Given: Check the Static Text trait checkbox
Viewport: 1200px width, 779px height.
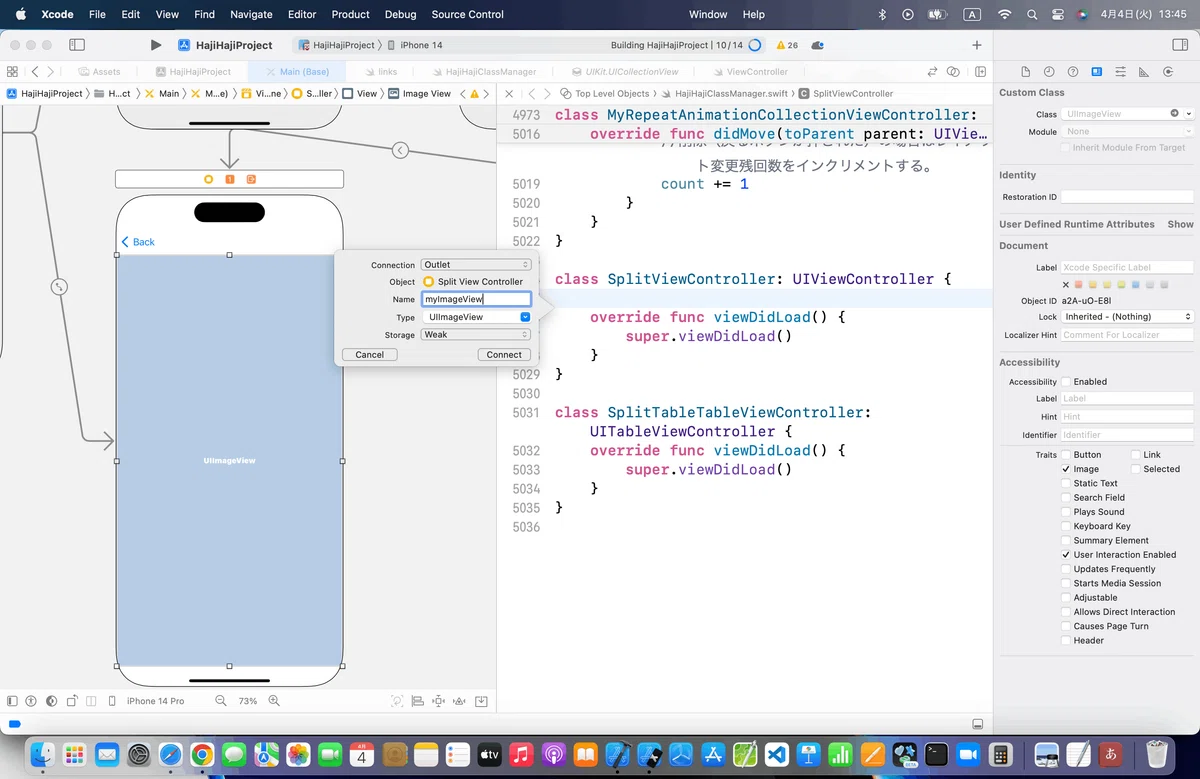Looking at the screenshot, I should [x=1065, y=483].
